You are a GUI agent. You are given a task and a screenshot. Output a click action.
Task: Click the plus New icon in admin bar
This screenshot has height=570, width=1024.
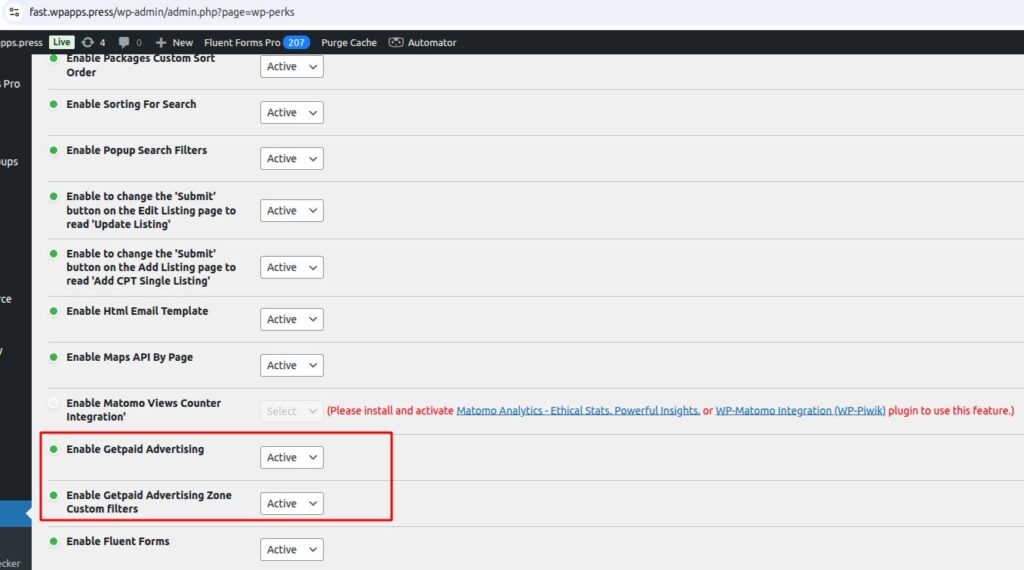(x=162, y=42)
